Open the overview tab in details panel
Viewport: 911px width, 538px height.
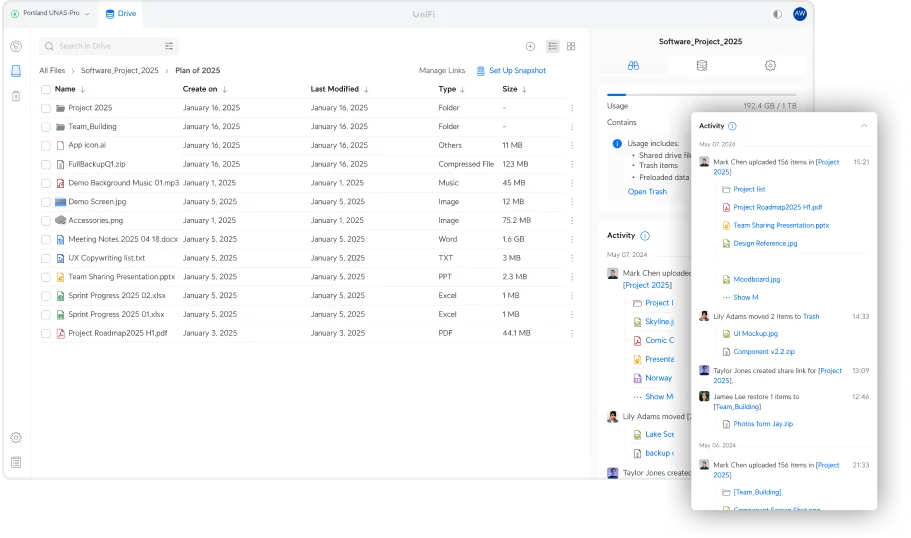633,66
